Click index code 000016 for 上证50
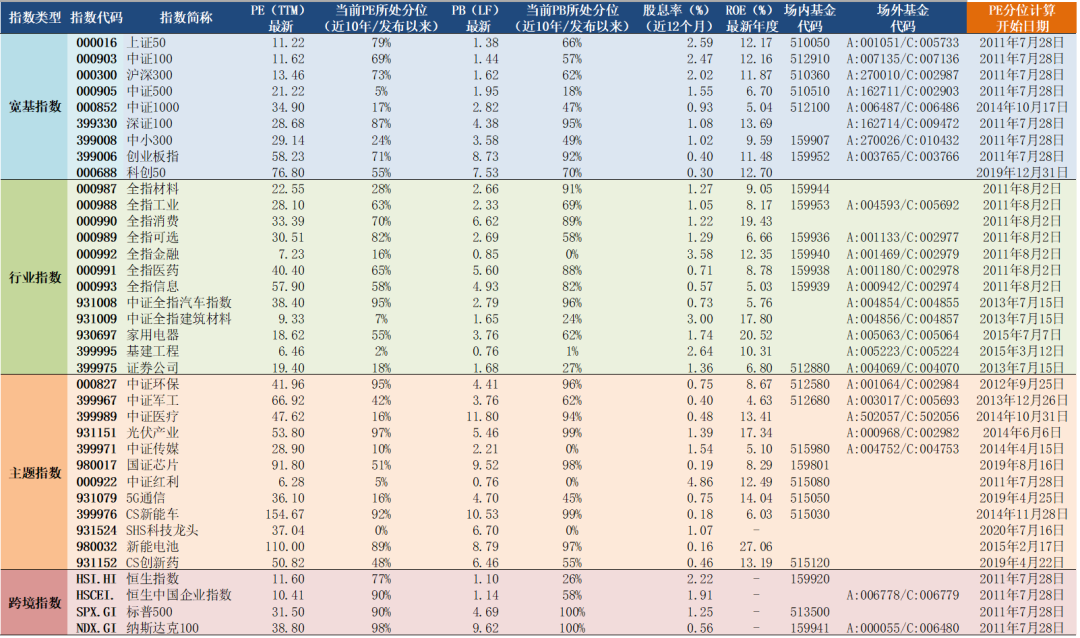This screenshot has width=1080, height=638. coord(96,43)
